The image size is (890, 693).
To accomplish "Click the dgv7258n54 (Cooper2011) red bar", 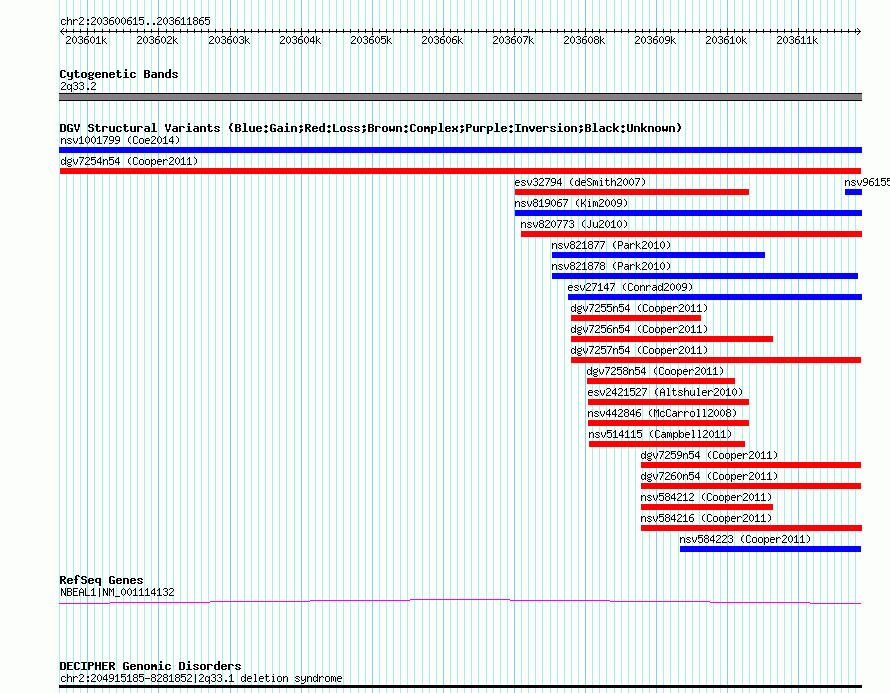I will (x=661, y=381).
